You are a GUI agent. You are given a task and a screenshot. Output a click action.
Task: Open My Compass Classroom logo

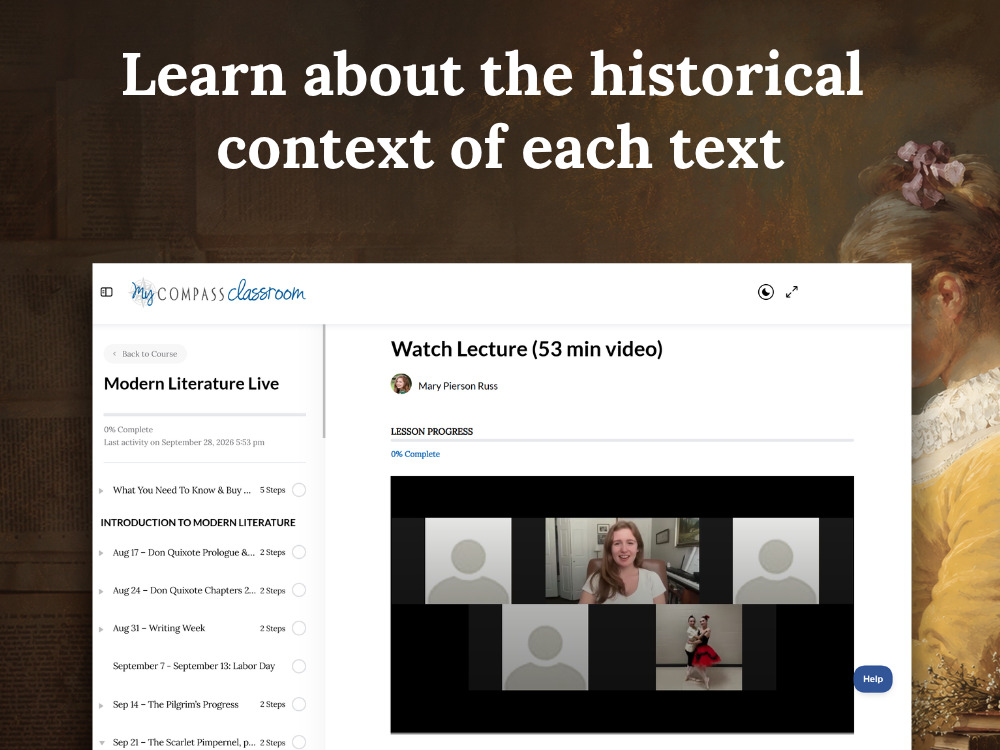[217, 293]
